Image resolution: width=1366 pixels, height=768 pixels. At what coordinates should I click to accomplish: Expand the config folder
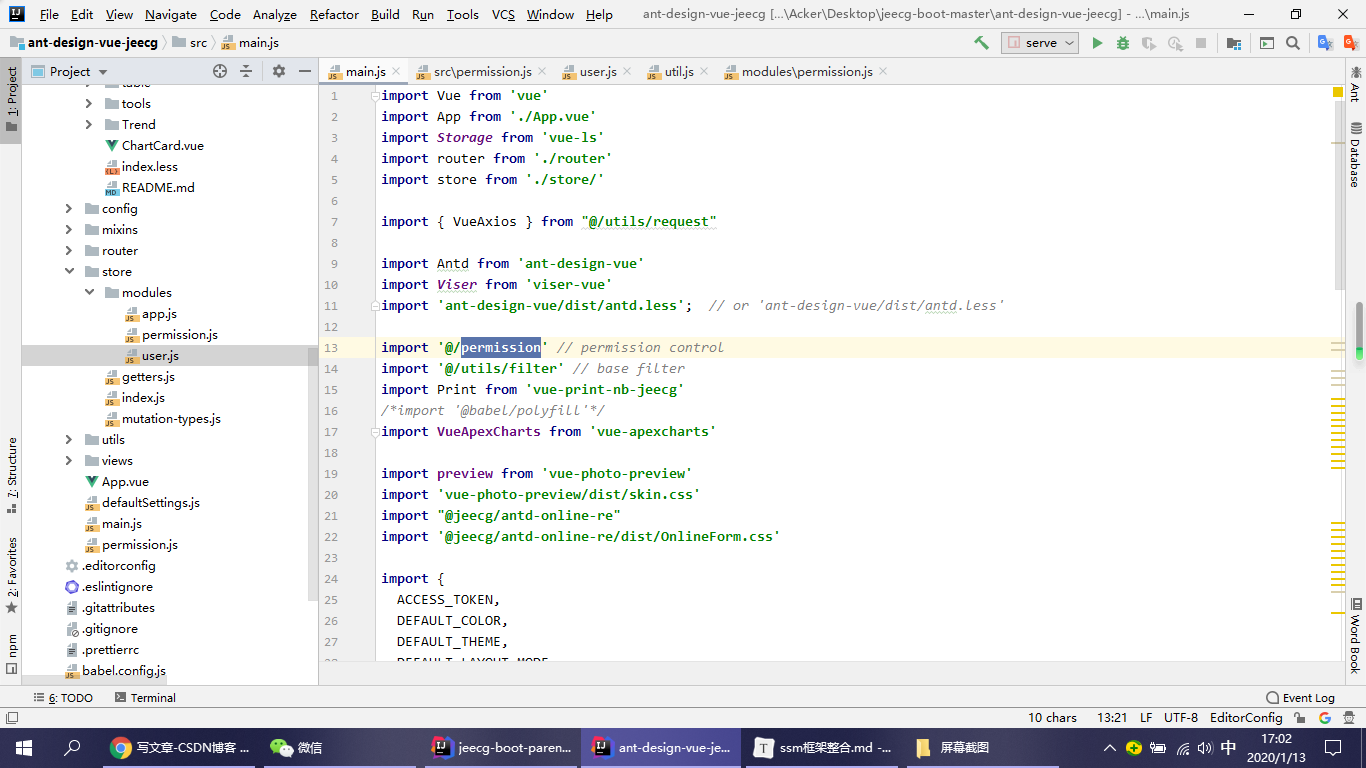pos(69,208)
